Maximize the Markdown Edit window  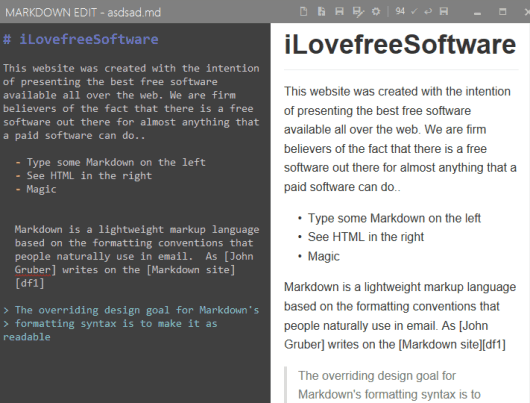coord(503,12)
